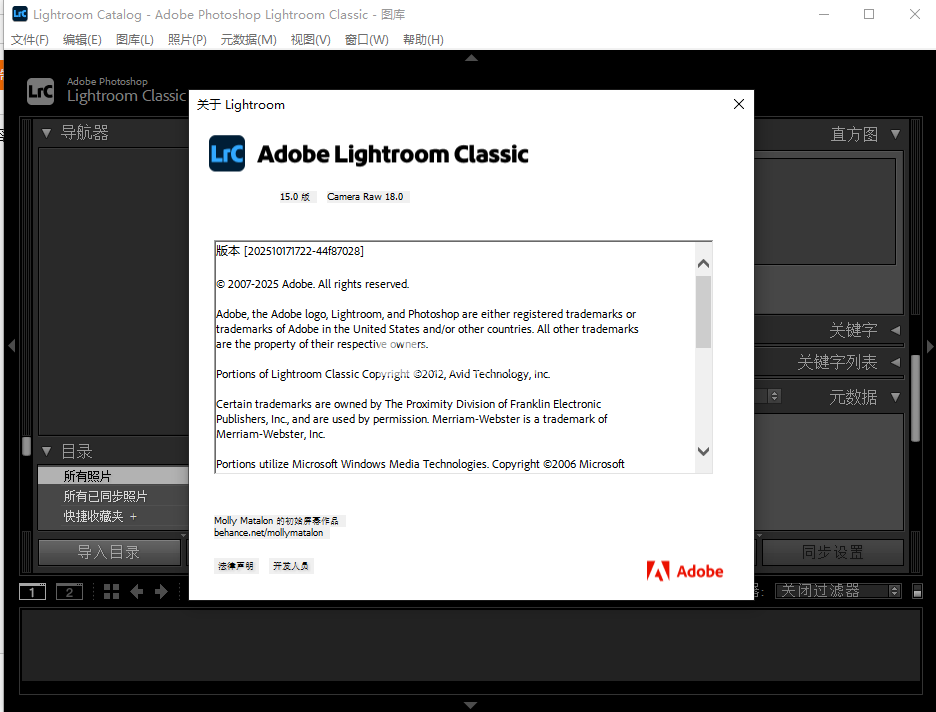Toggle the filter lock switch beside the filter dropdown
936x712 pixels.
point(915,591)
